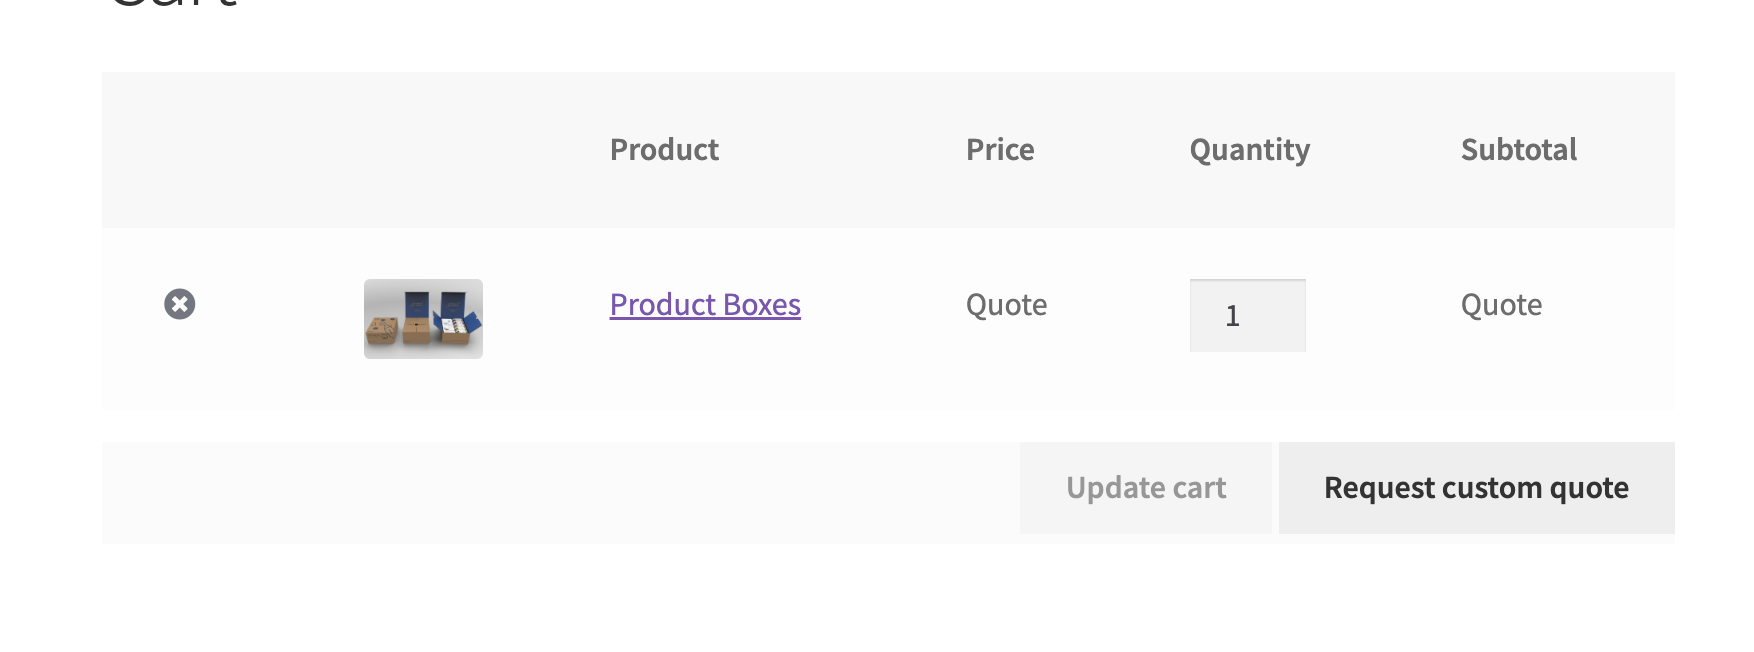Select the Quantity column header
The width and height of the screenshot is (1754, 652).
point(1249,150)
